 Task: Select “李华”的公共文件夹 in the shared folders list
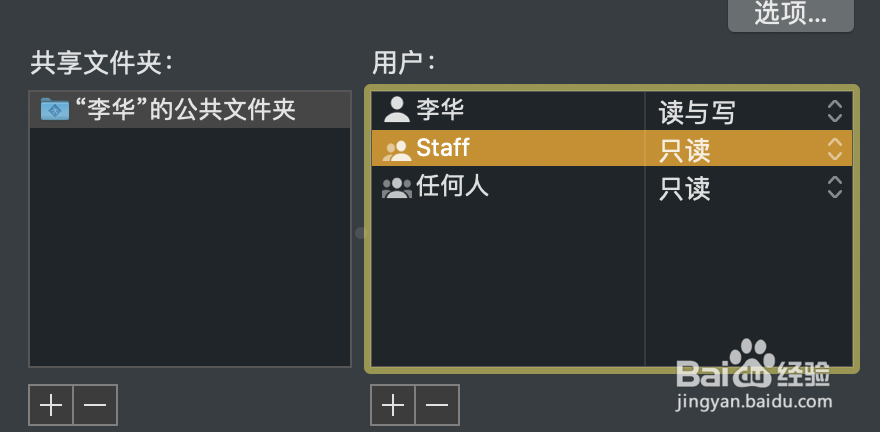(x=185, y=109)
